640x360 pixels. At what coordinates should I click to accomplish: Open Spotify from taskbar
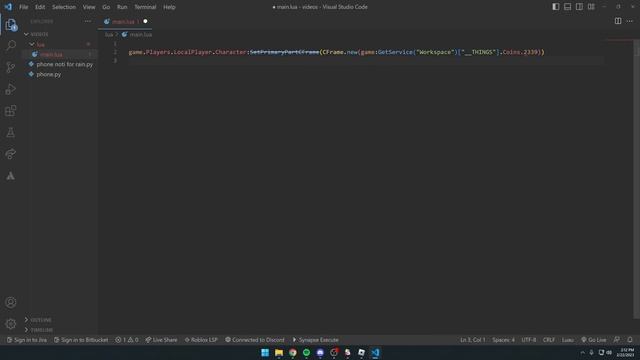[x=306, y=352]
